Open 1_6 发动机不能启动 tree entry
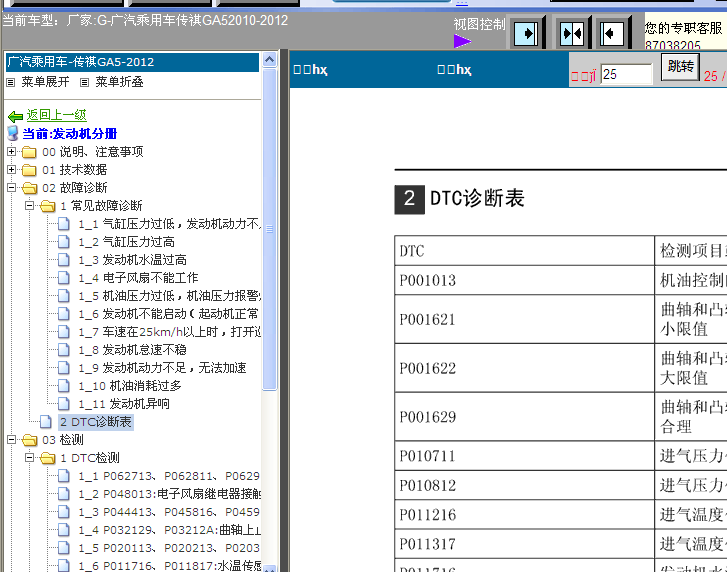Viewport: 727px width, 572px height. coord(169,314)
